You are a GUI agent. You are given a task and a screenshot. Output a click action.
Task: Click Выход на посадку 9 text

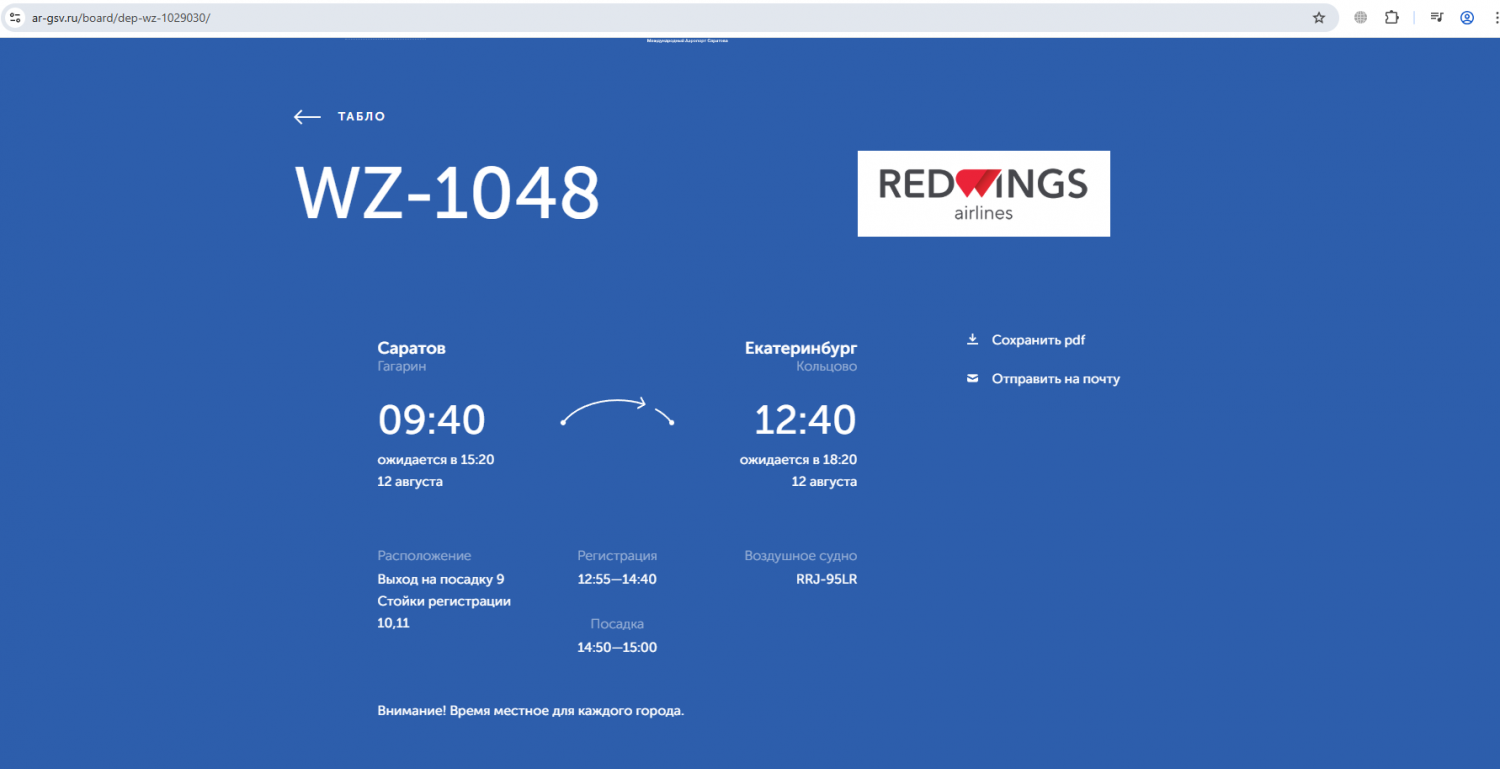pyautogui.click(x=441, y=579)
